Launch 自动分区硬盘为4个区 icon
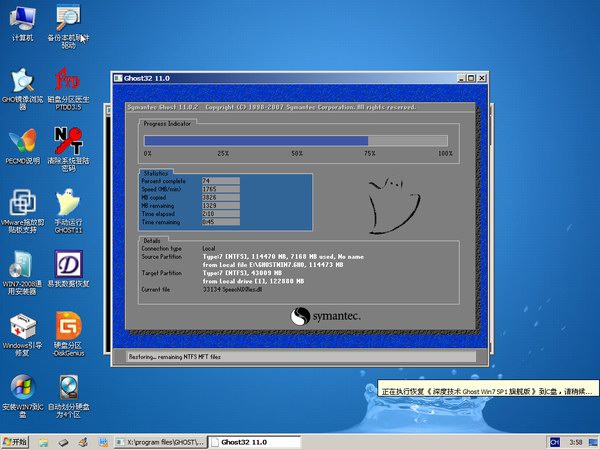Screen dimensions: 600x450 coord(68,389)
